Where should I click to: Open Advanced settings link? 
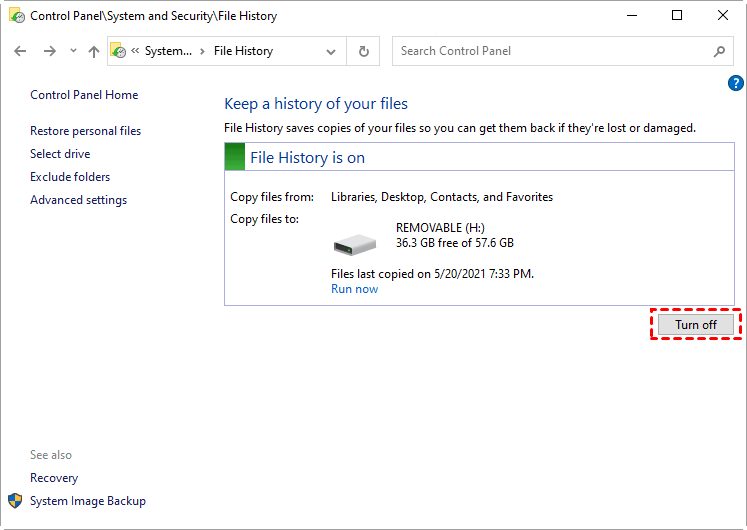click(78, 200)
